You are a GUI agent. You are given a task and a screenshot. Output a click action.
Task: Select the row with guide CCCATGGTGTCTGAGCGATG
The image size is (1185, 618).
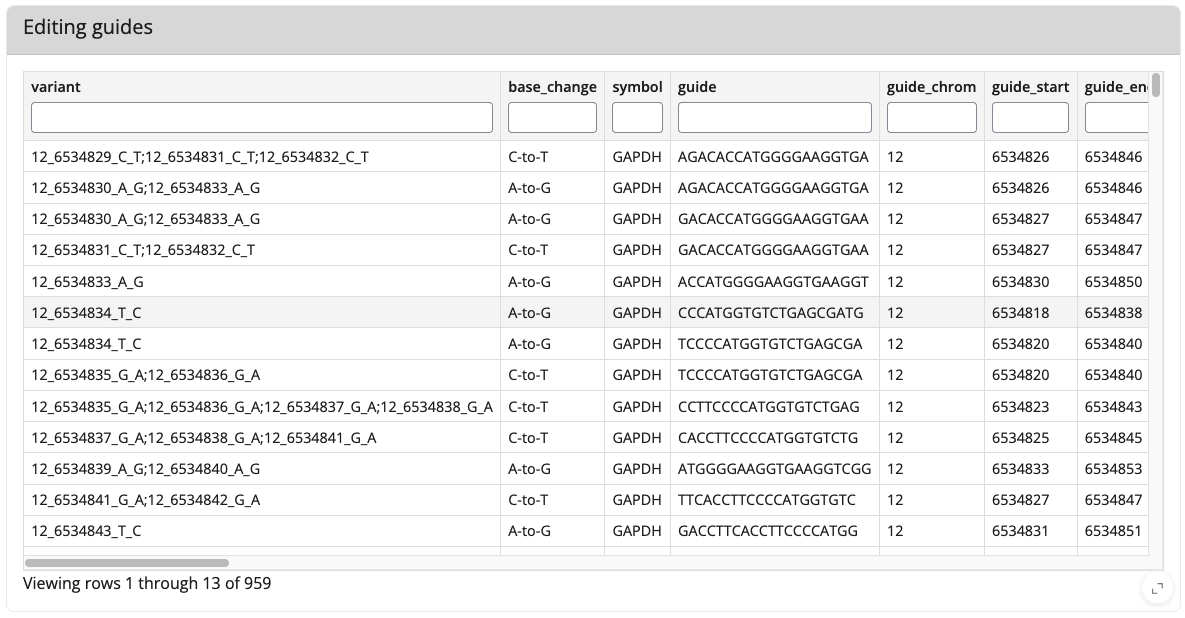[770, 313]
